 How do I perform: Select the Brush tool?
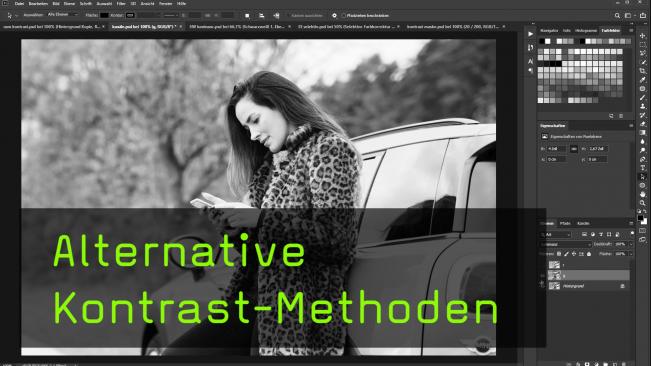point(643,98)
